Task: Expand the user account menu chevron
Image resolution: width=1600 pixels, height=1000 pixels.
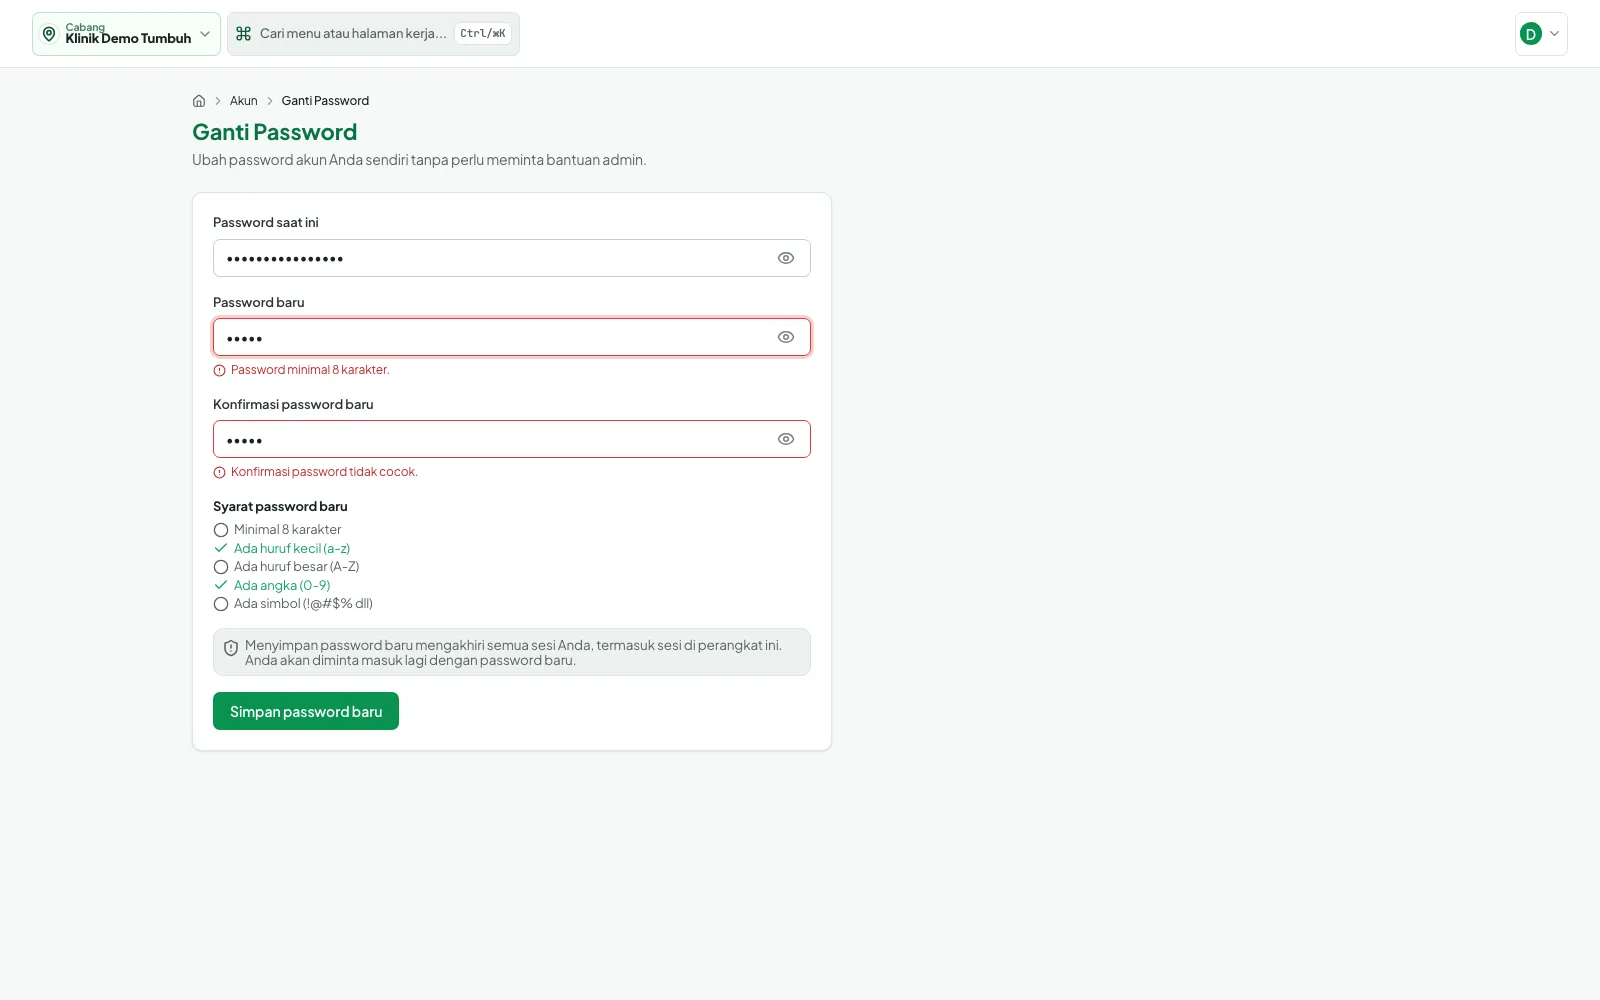Action: [1554, 34]
